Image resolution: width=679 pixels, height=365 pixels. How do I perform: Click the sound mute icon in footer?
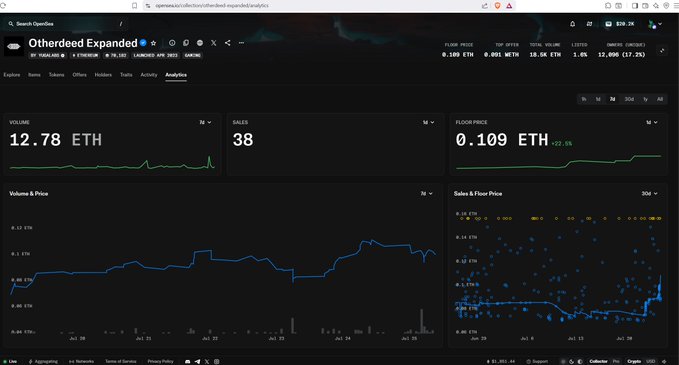[664, 361]
